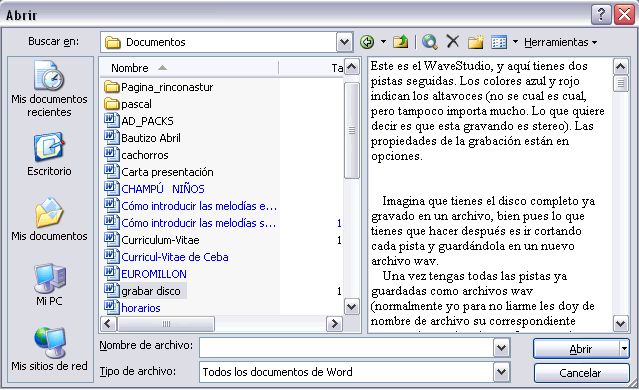Select the file CHAMPÚ NIÑOS
639x390 pixels.
[163, 189]
